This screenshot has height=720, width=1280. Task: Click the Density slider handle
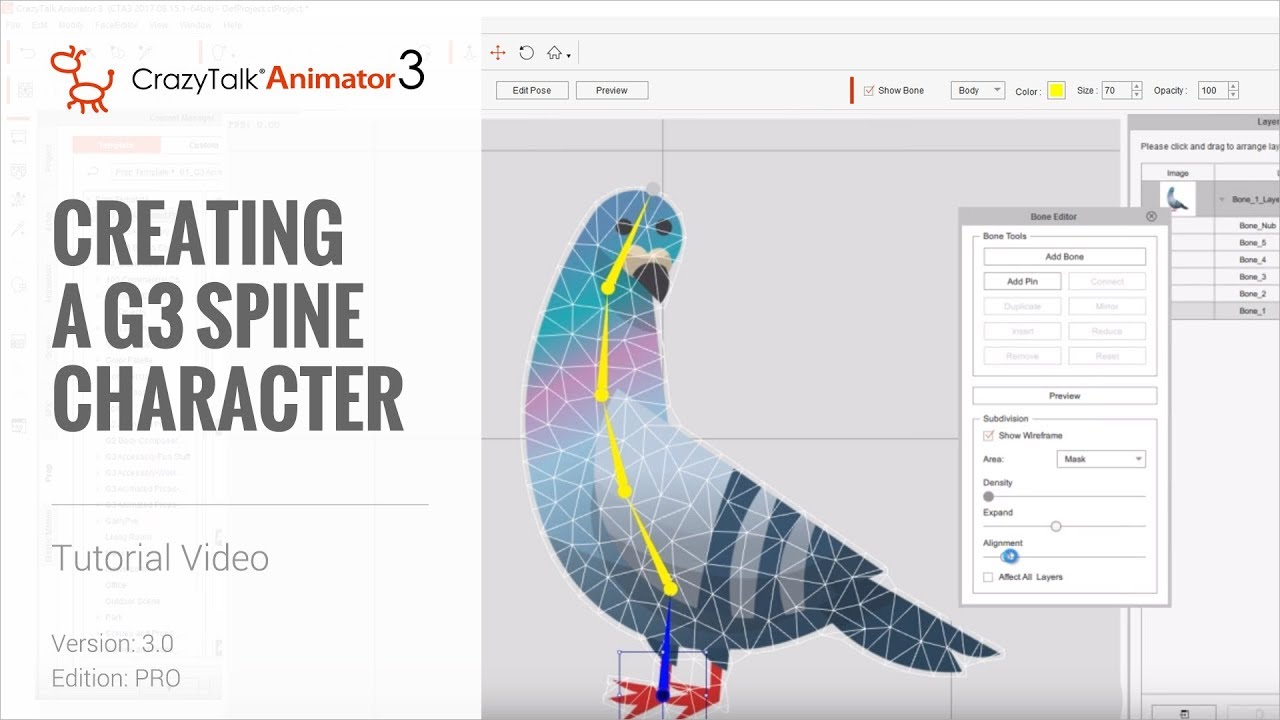click(x=989, y=496)
